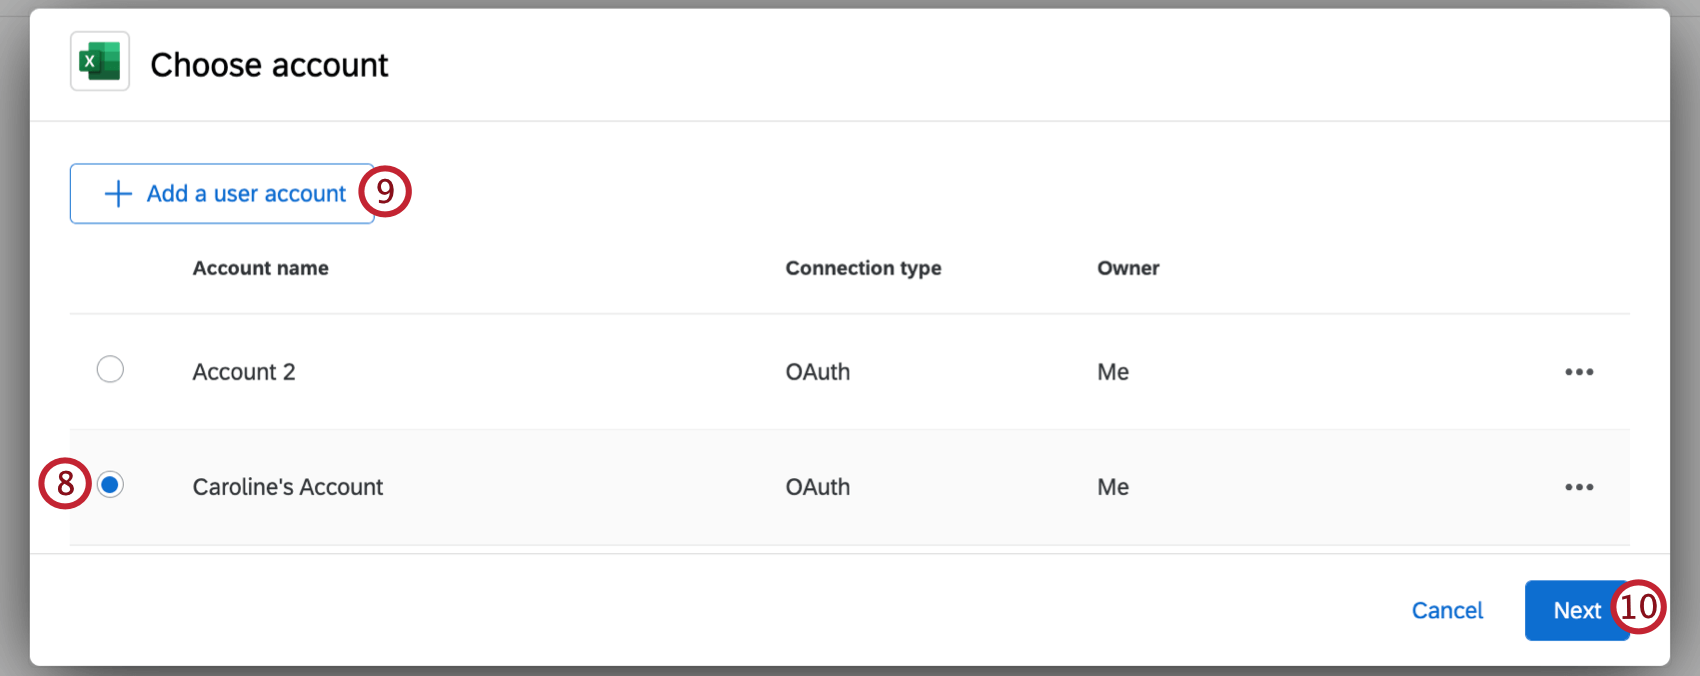Click the Account name column header

[260, 268]
